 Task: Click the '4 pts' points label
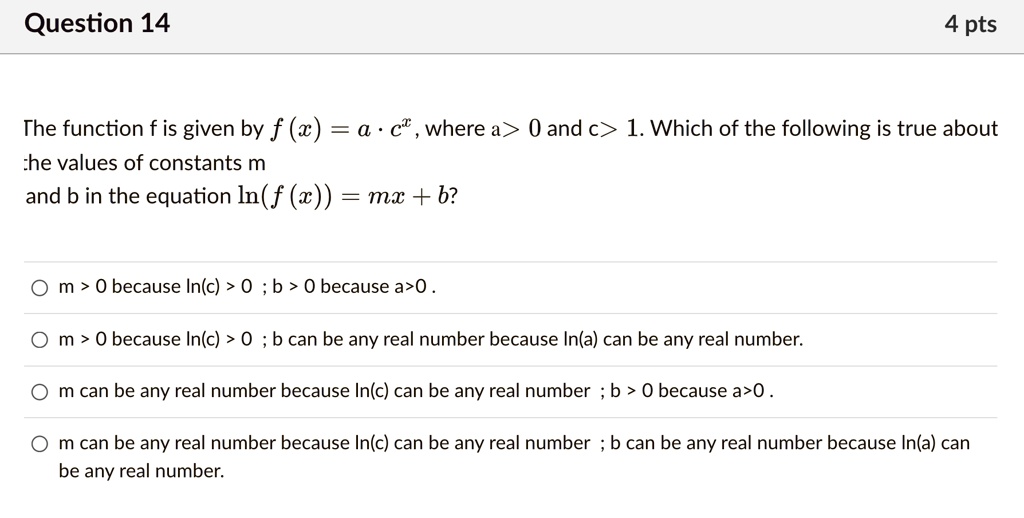coord(970,24)
